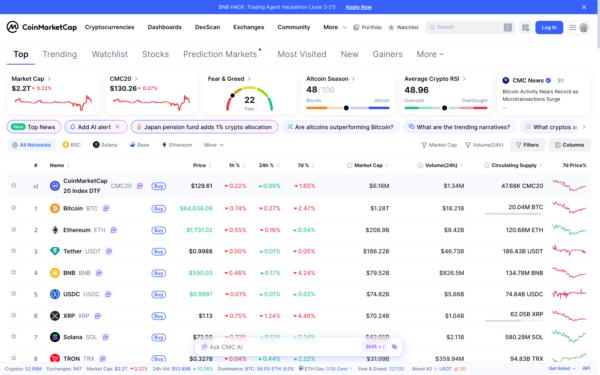Image resolution: width=600 pixels, height=375 pixels.
Task: Click the Bitcoin 7d price sparkline
Action: coord(569,207)
